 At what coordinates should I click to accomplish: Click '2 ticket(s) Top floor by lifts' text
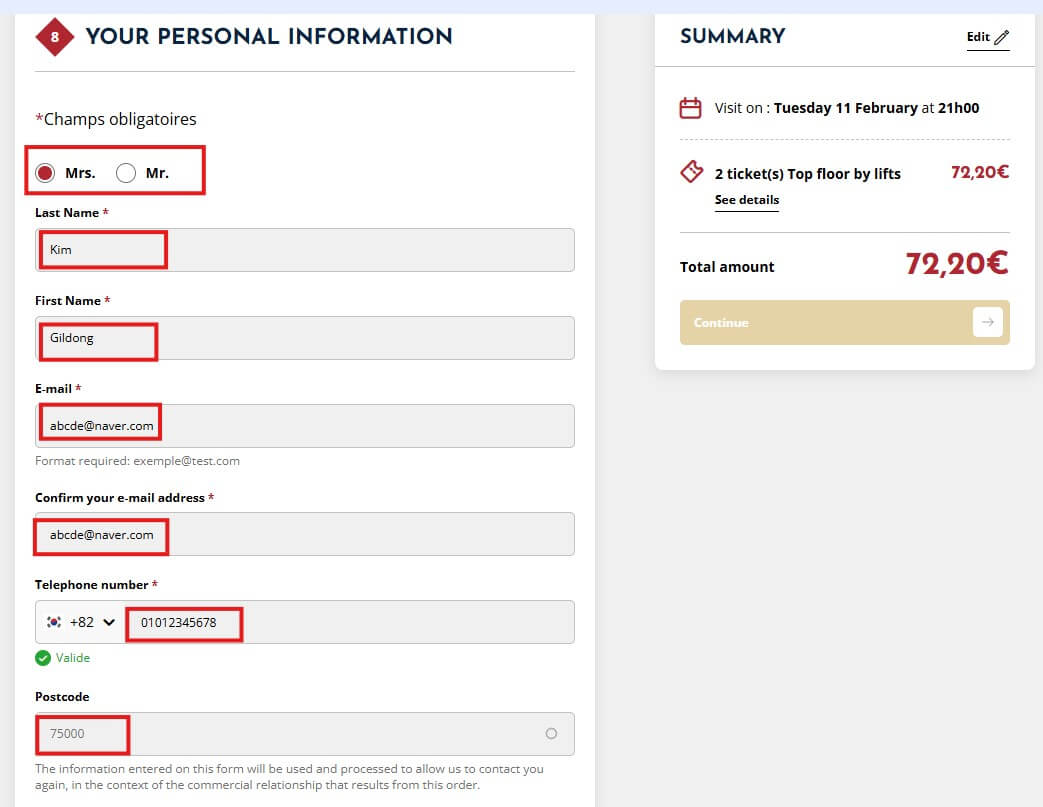coord(808,174)
